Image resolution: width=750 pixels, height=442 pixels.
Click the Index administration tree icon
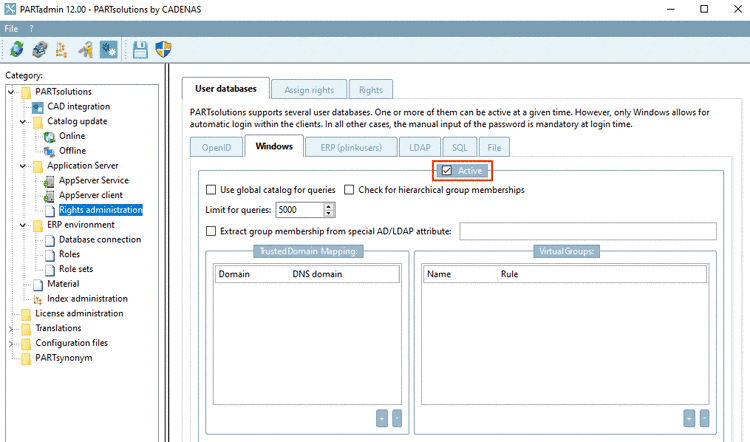38,300
